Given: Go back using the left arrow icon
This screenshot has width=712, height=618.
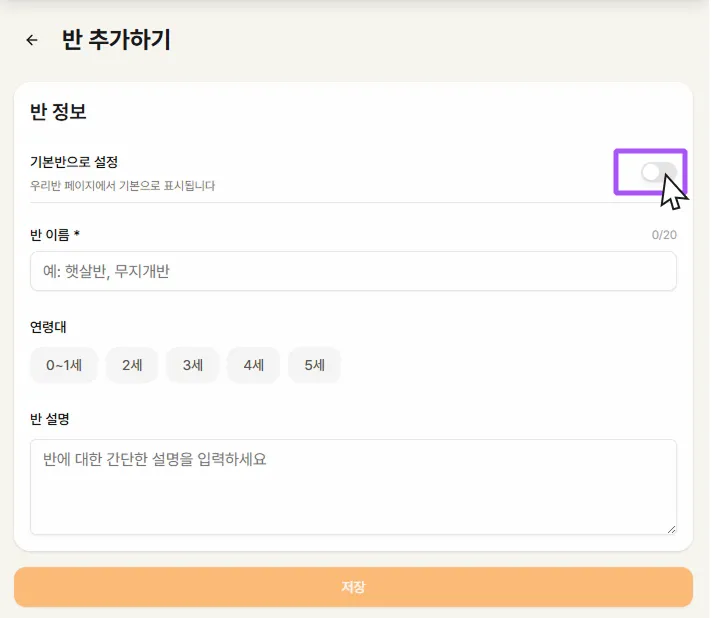Looking at the screenshot, I should [32, 40].
